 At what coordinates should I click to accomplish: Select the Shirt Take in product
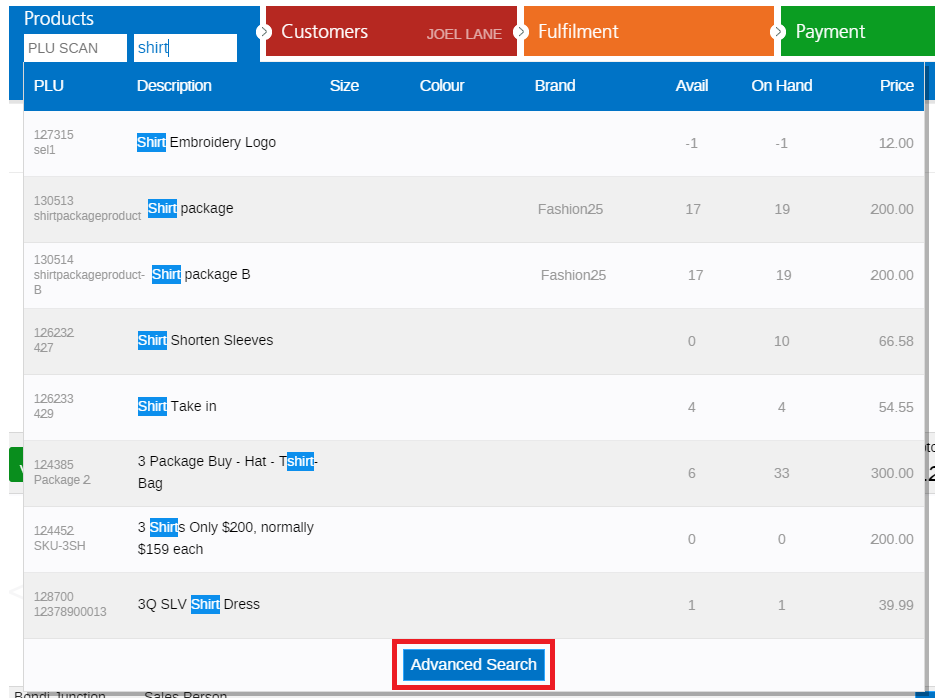[473, 408]
